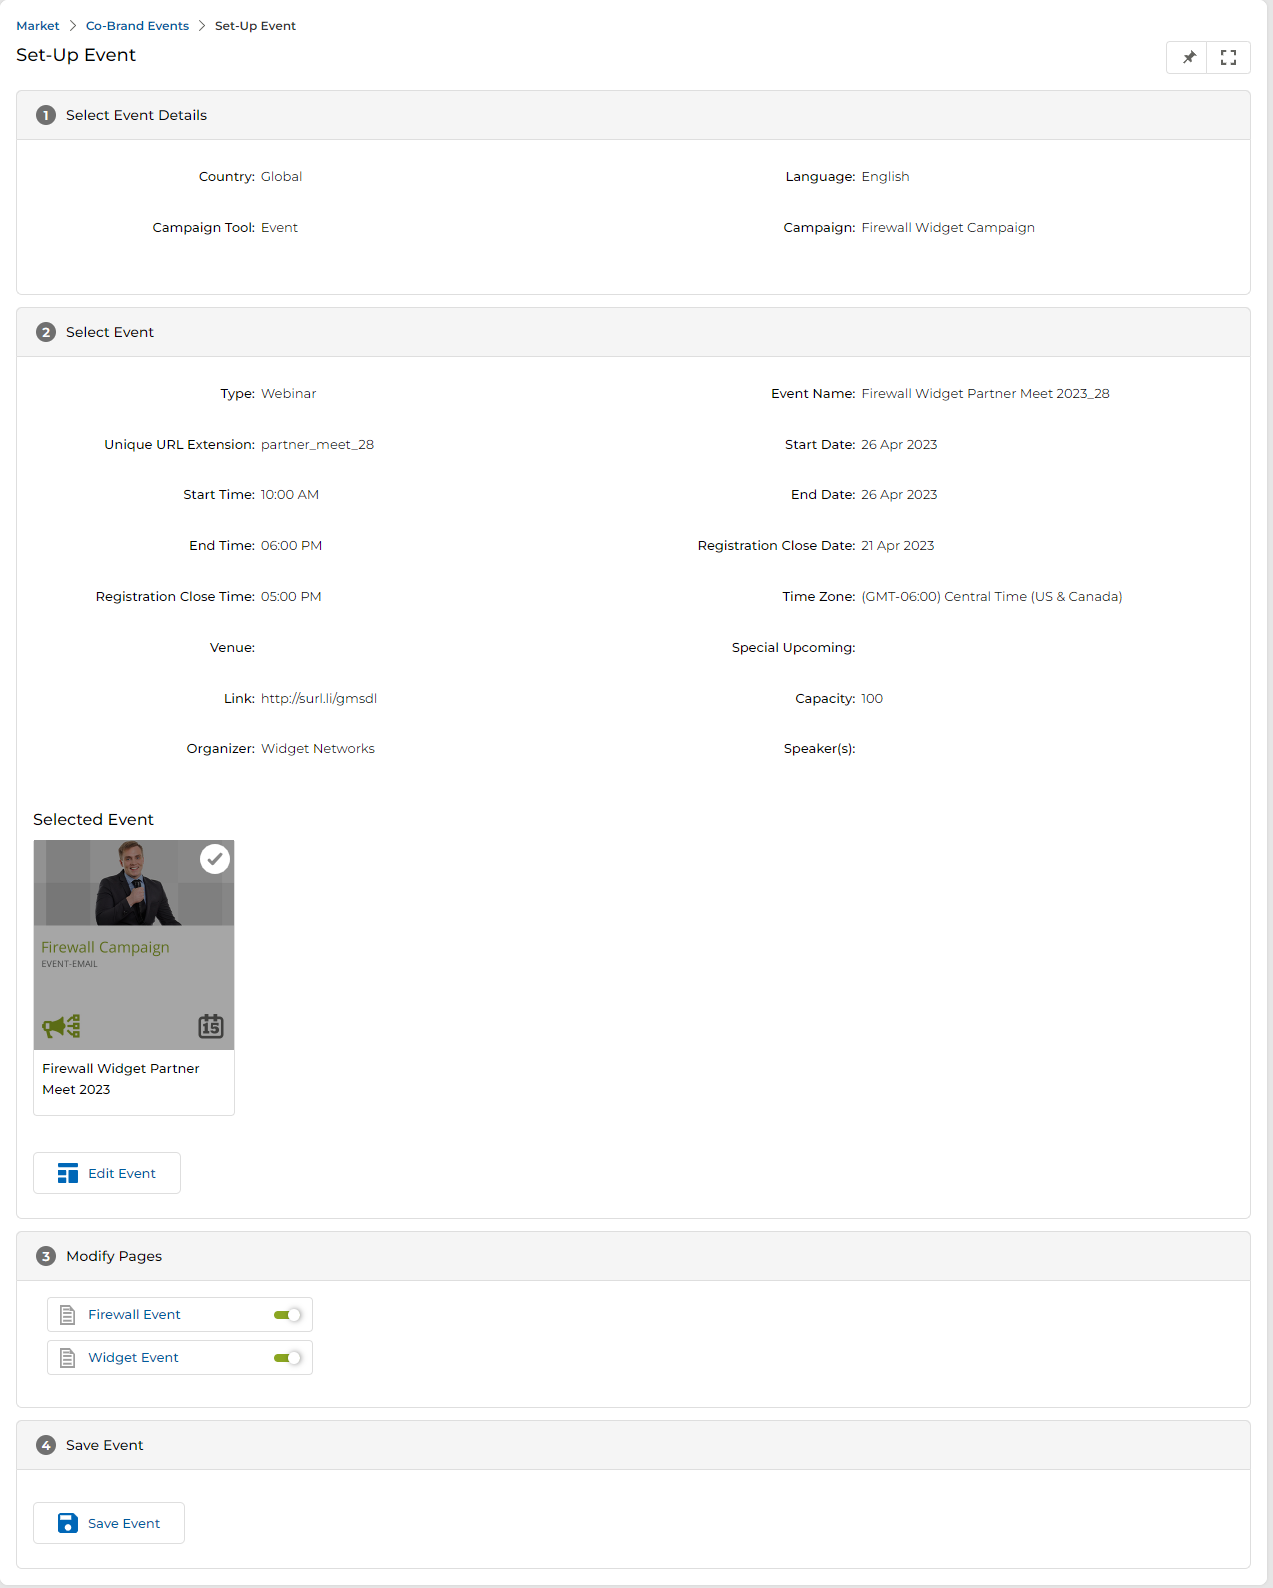Expand page to fullscreen view
The width and height of the screenshot is (1273, 1588).
1229,58
